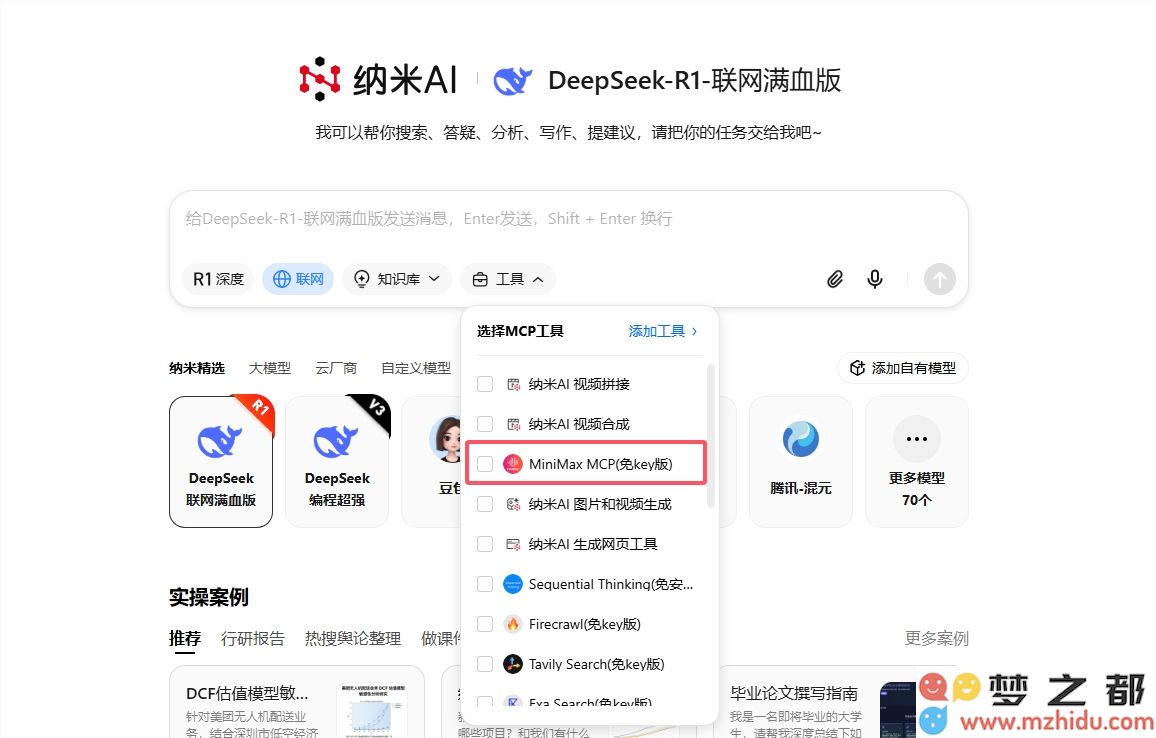Switch to the 云厂商 tab
This screenshot has height=738, width=1156.
[336, 368]
